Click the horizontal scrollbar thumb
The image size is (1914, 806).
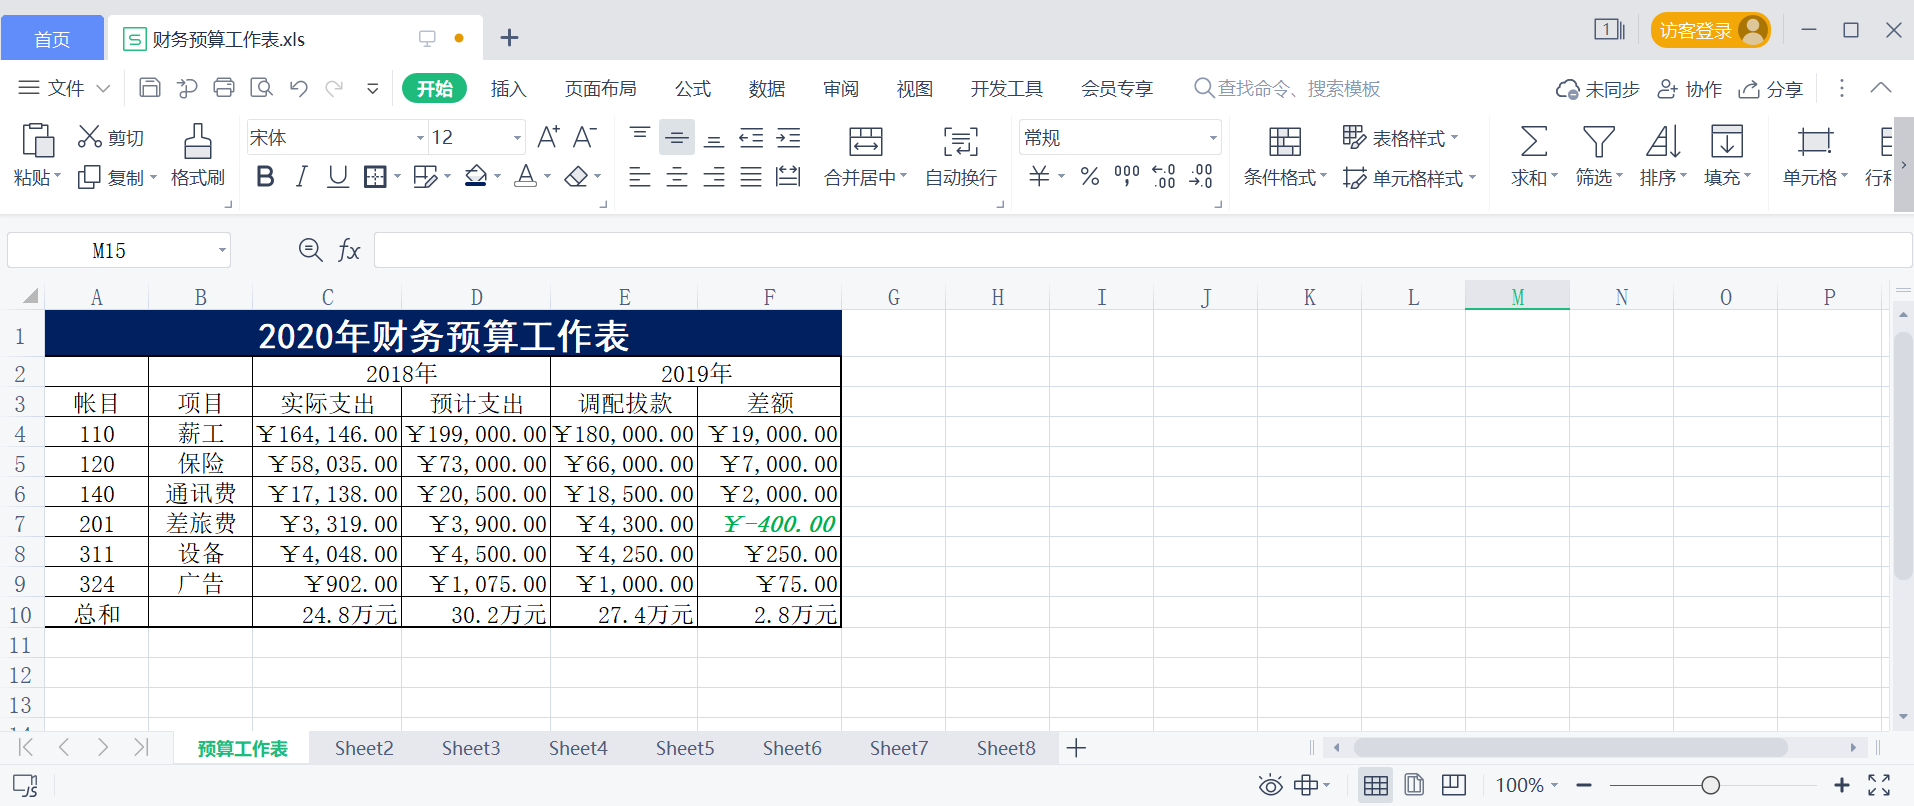1570,748
